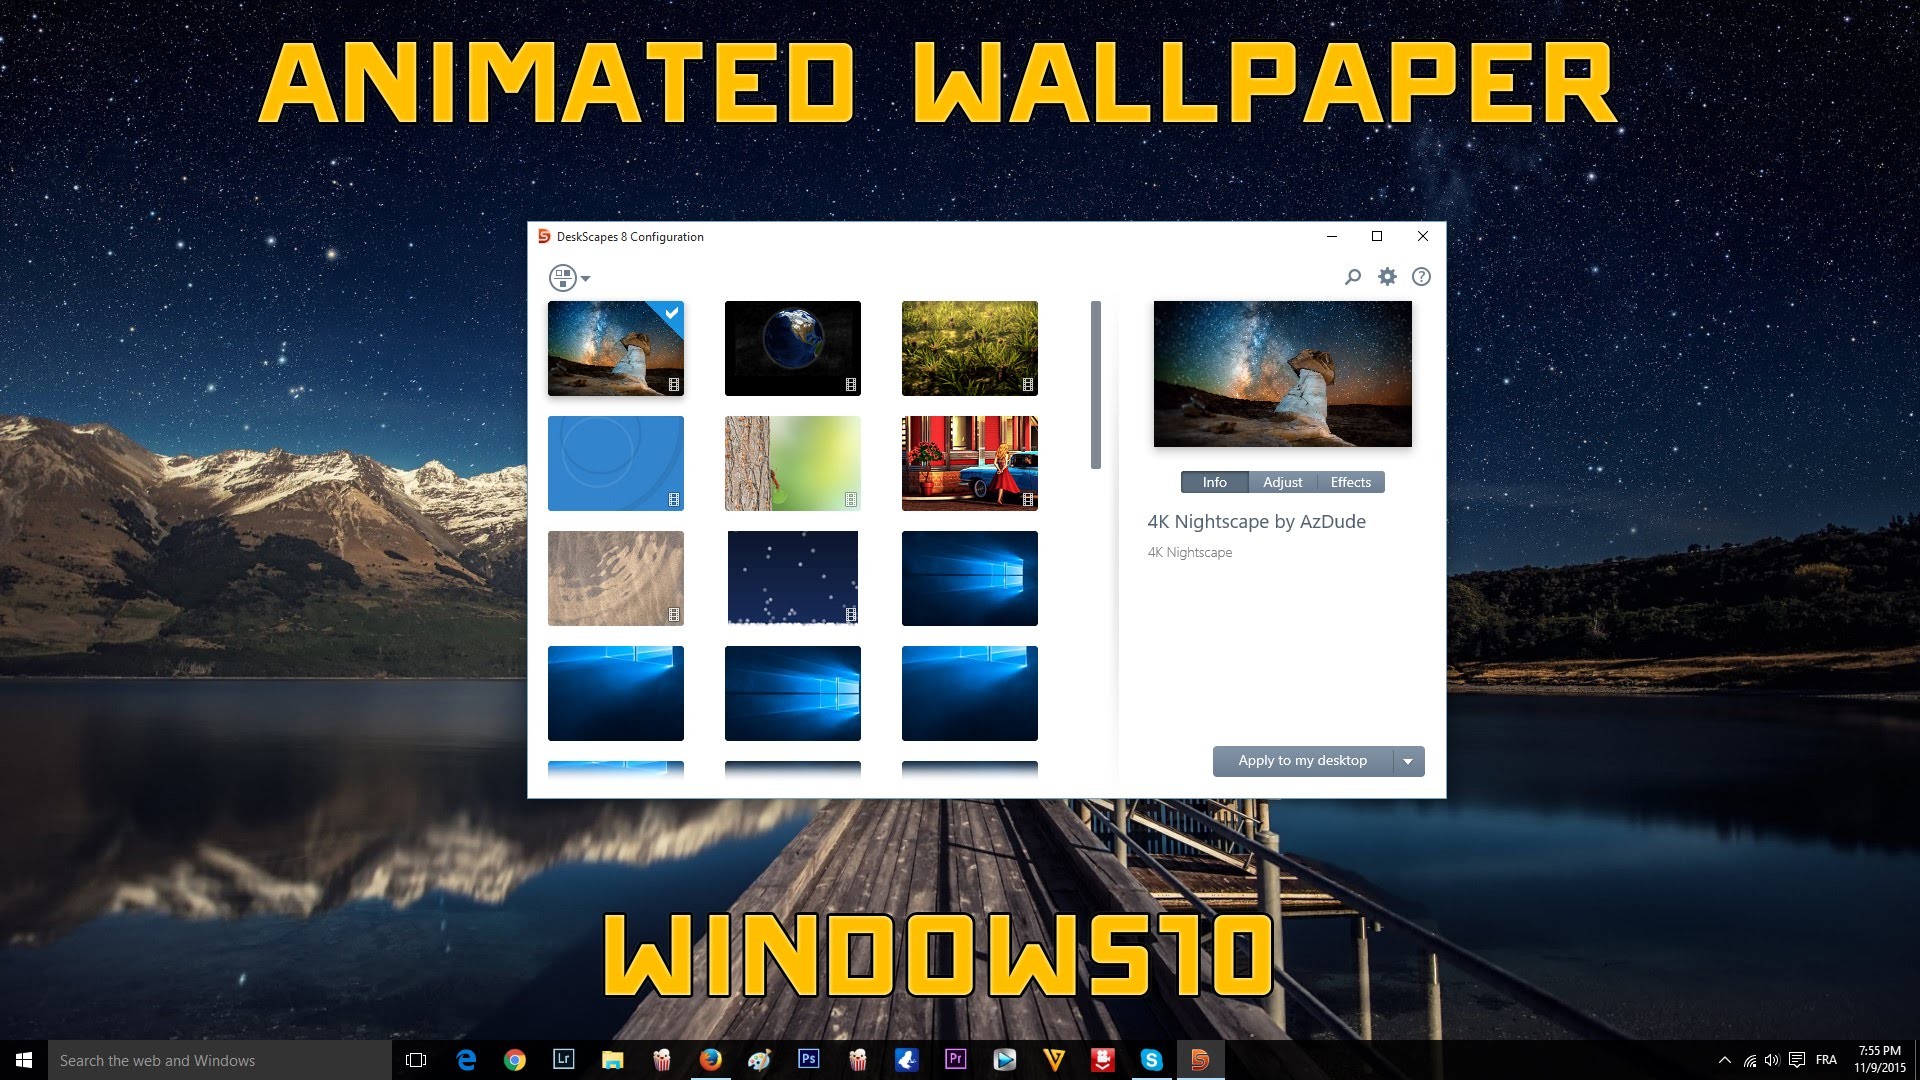Select the rotating Earth wallpaper thumbnail

coord(792,348)
